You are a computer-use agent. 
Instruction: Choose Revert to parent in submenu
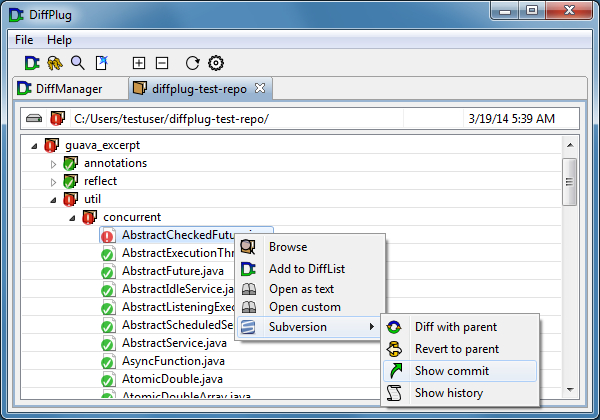tap(460, 349)
